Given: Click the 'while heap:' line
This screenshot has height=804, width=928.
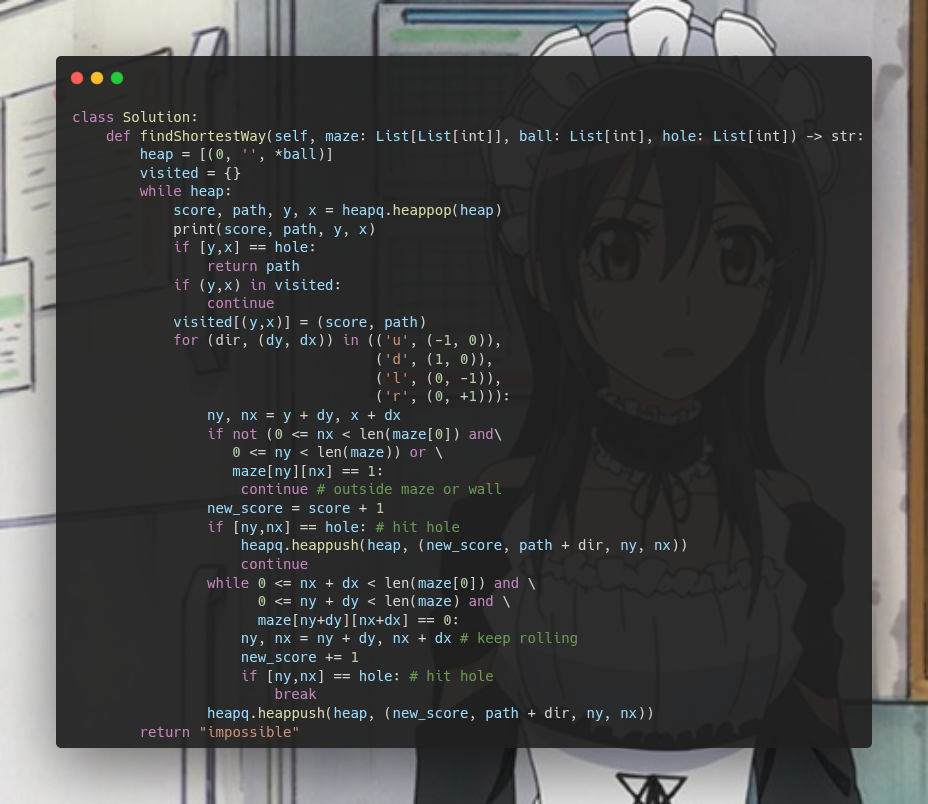Looking at the screenshot, I should pyautogui.click(x=185, y=191).
